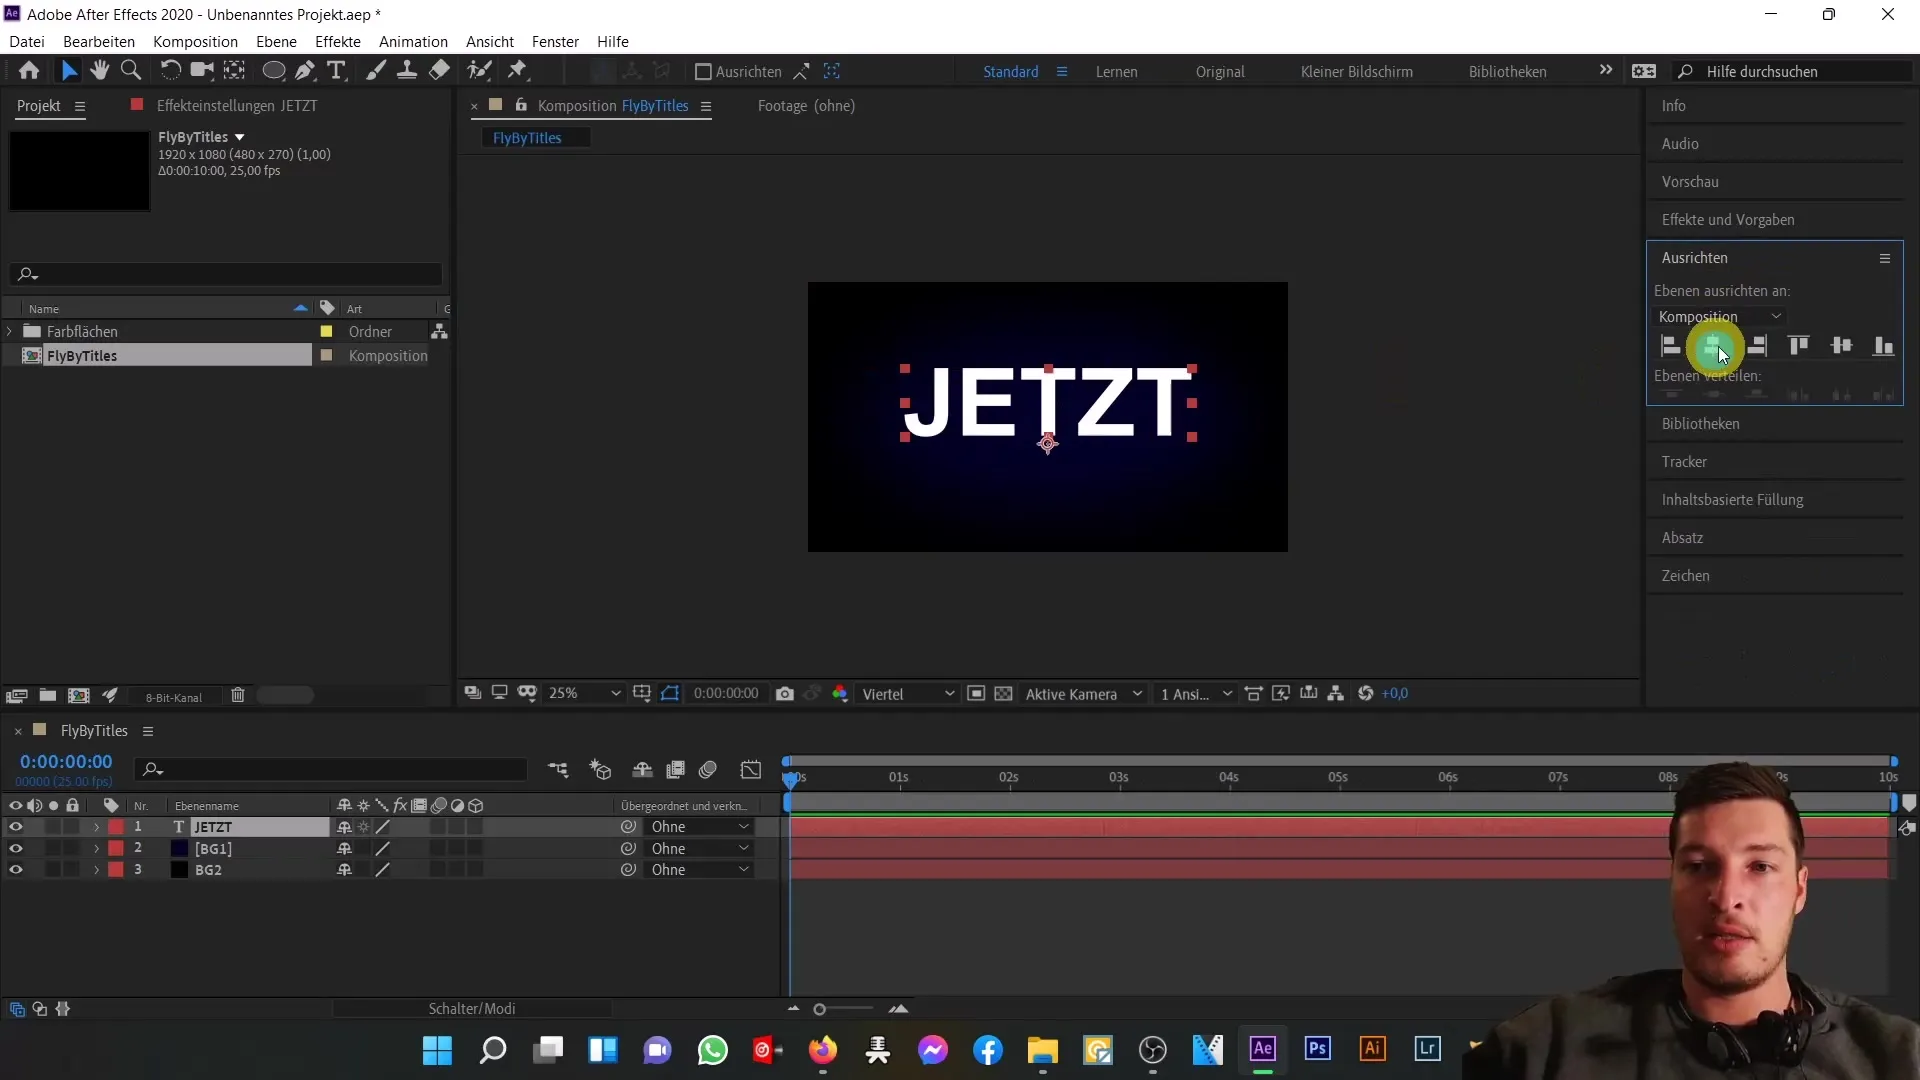Expand JETZT layer properties
The width and height of the screenshot is (1920, 1080).
click(96, 827)
